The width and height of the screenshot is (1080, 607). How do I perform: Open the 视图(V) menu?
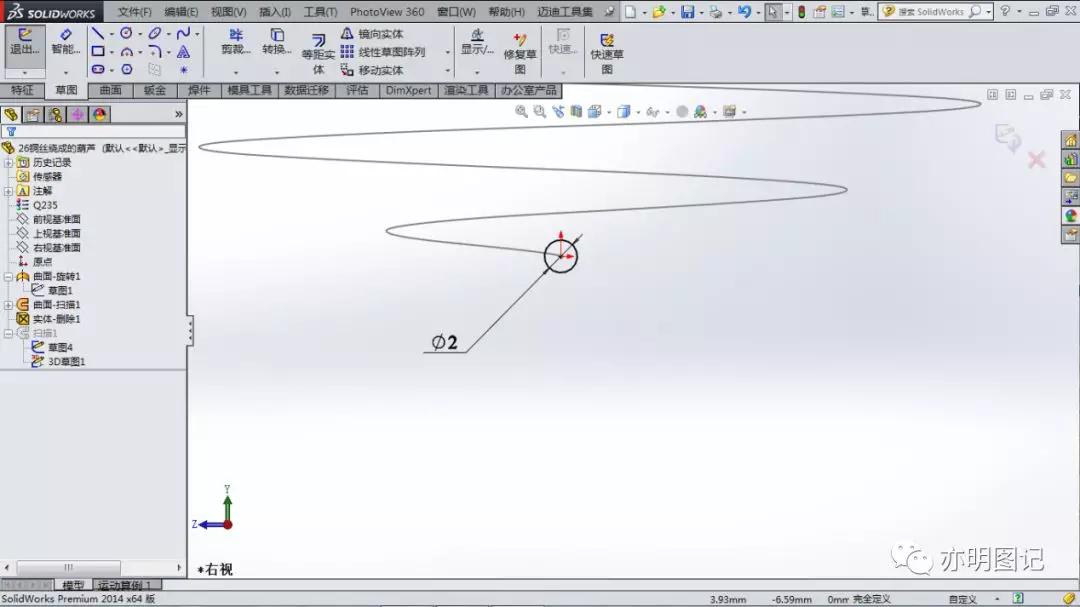pyautogui.click(x=229, y=12)
